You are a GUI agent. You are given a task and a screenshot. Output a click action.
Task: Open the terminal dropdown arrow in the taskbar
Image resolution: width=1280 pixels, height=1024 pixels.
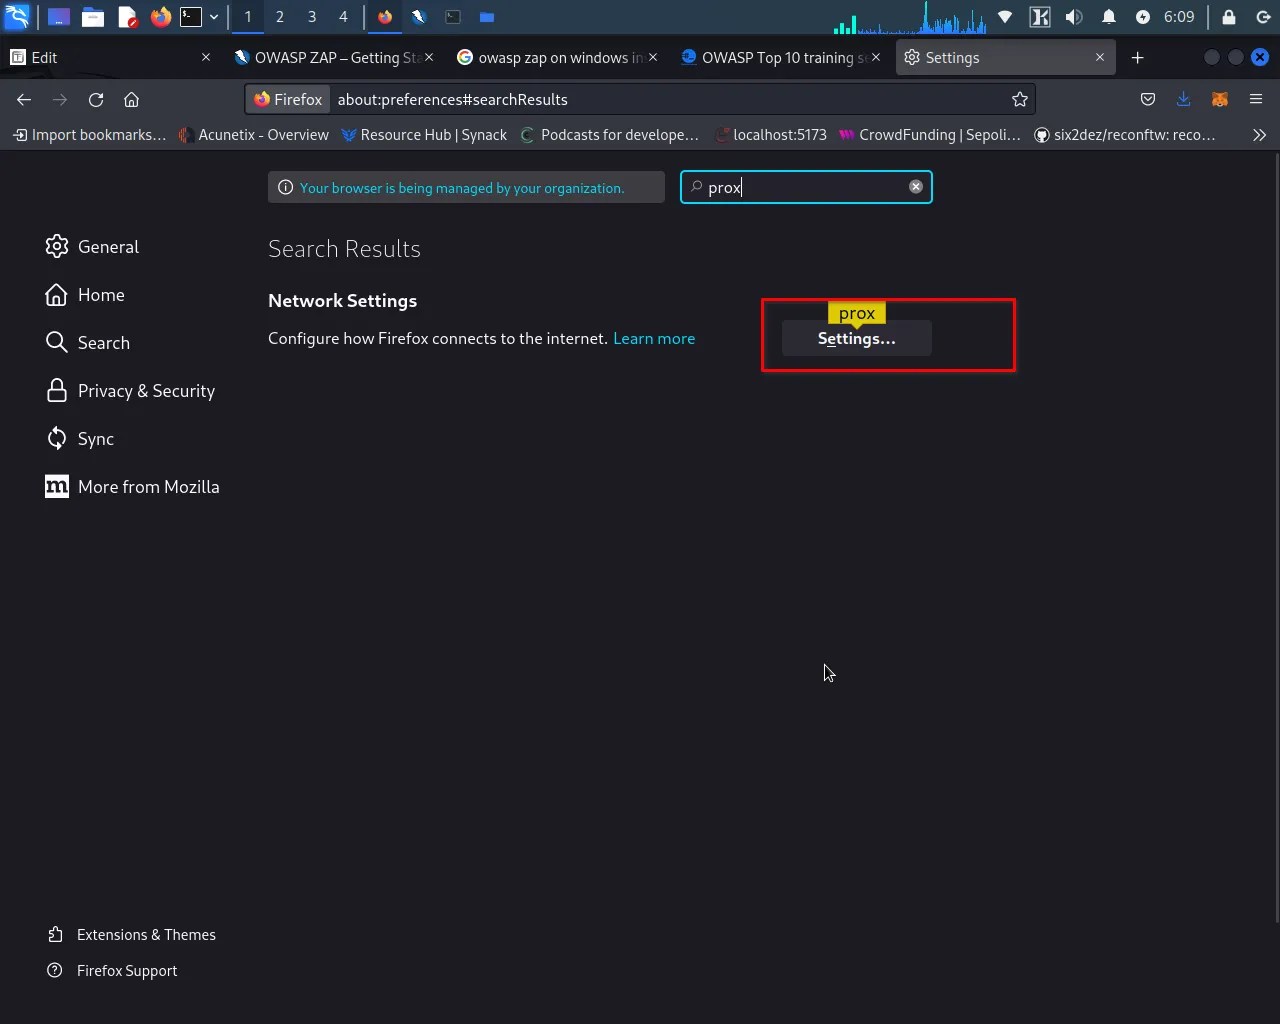pos(213,16)
